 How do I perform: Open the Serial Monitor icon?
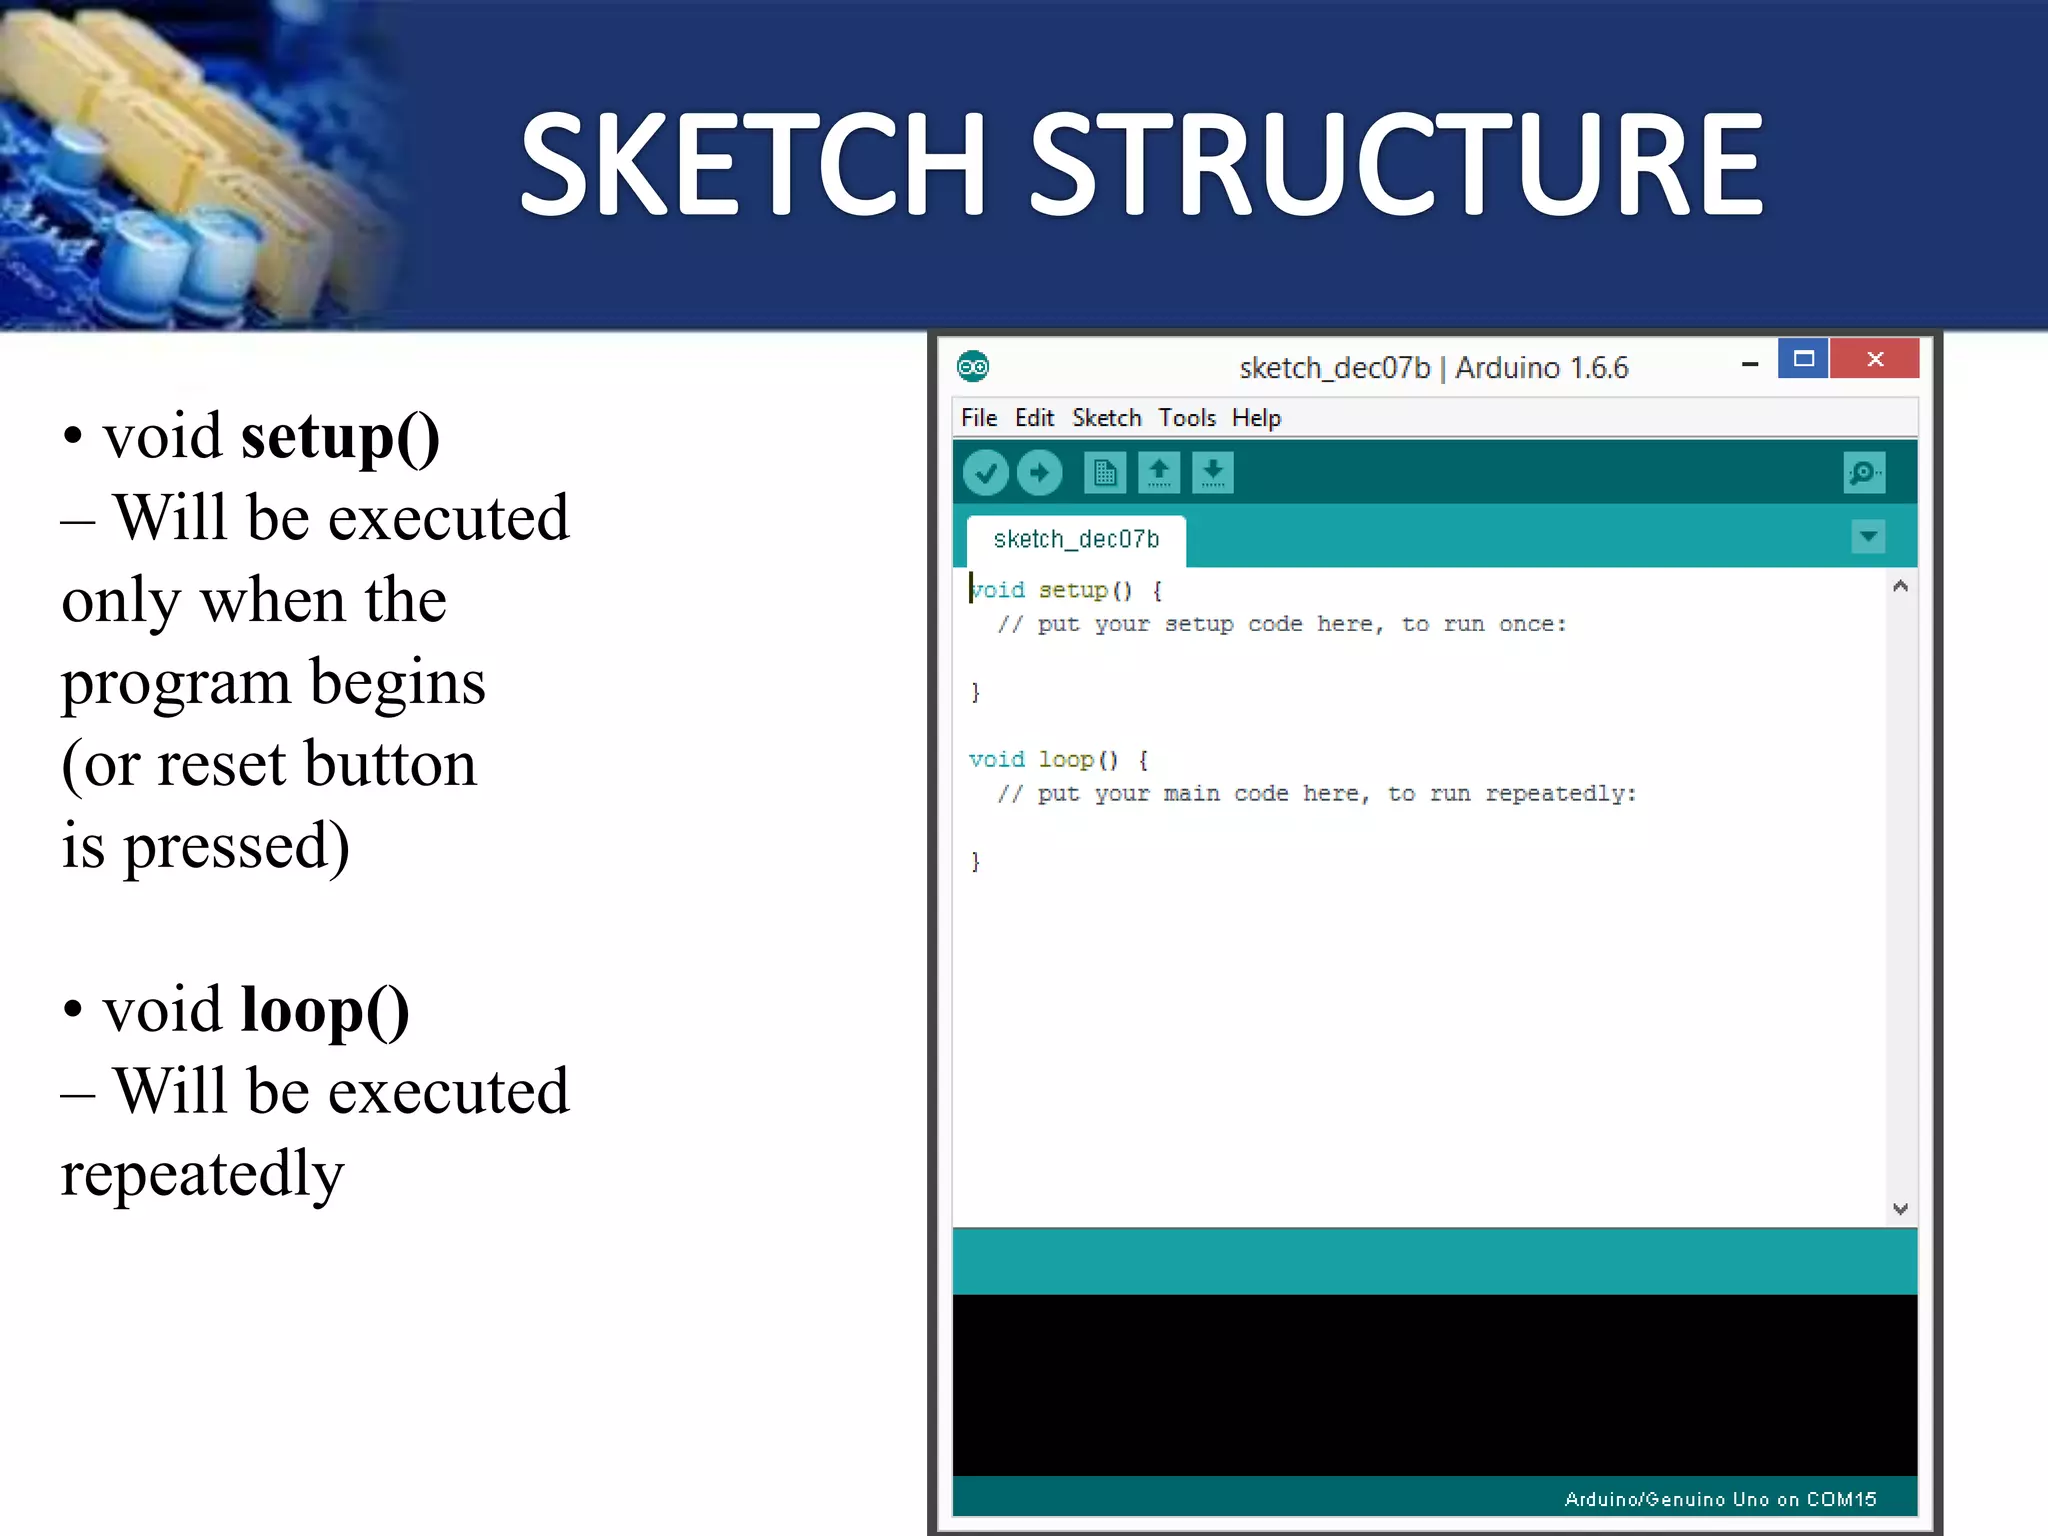pyautogui.click(x=1864, y=473)
